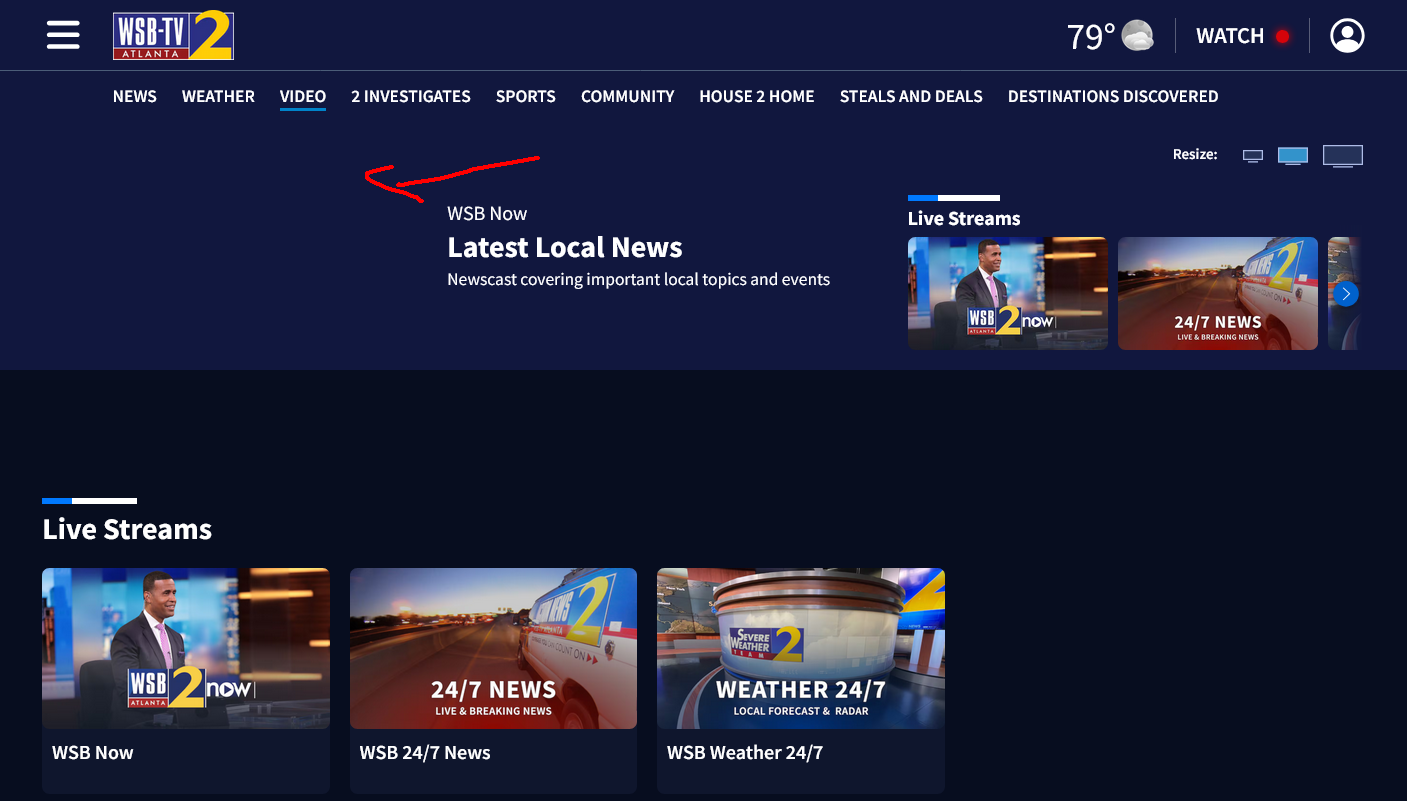Select the Video nav tab
The image size is (1407, 801).
pyautogui.click(x=303, y=96)
